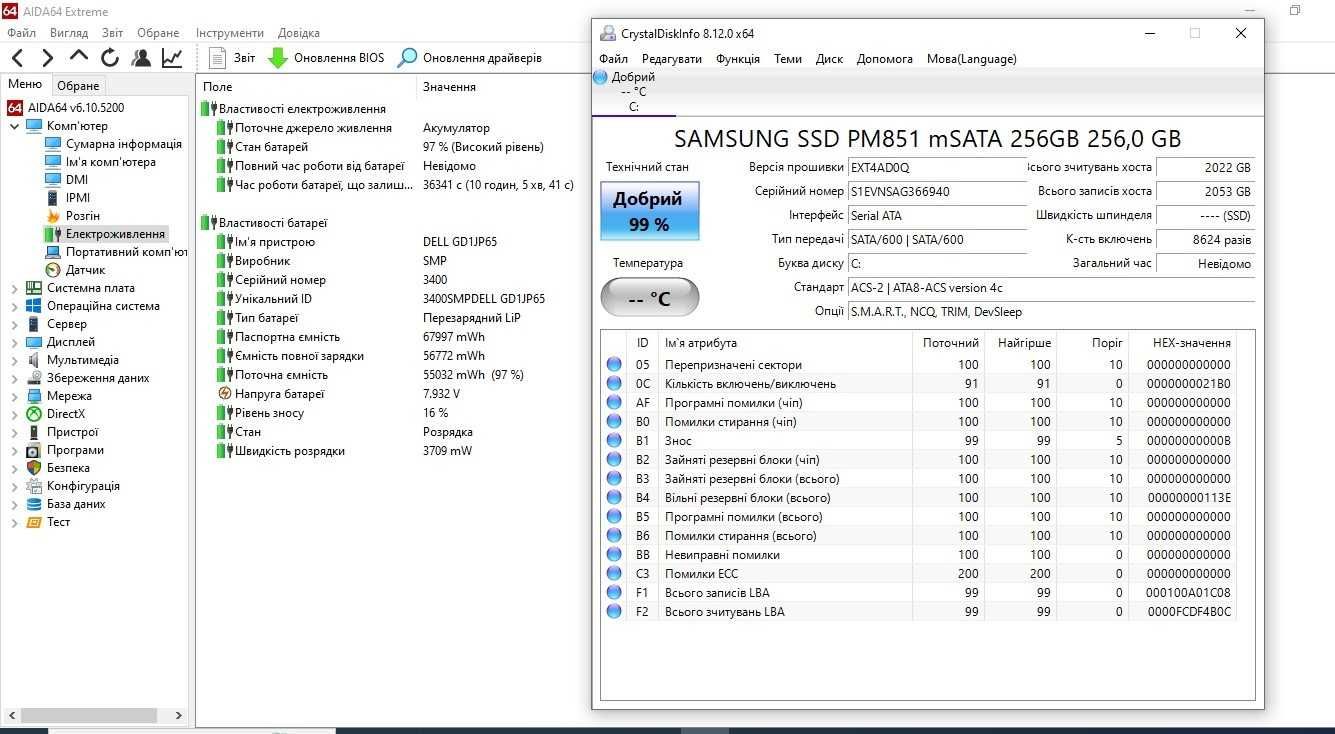Click the Рівень зносу battery field

pyautogui.click(x=269, y=413)
